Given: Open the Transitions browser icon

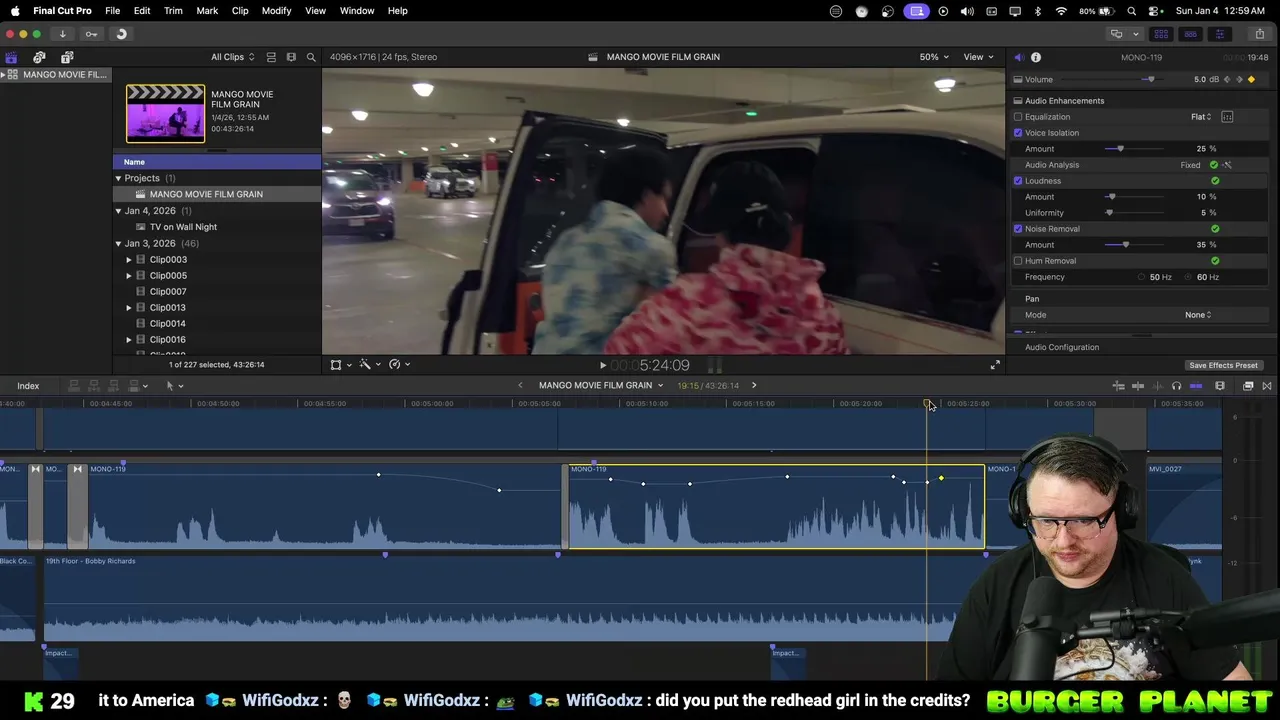Looking at the screenshot, I should coord(1267,386).
